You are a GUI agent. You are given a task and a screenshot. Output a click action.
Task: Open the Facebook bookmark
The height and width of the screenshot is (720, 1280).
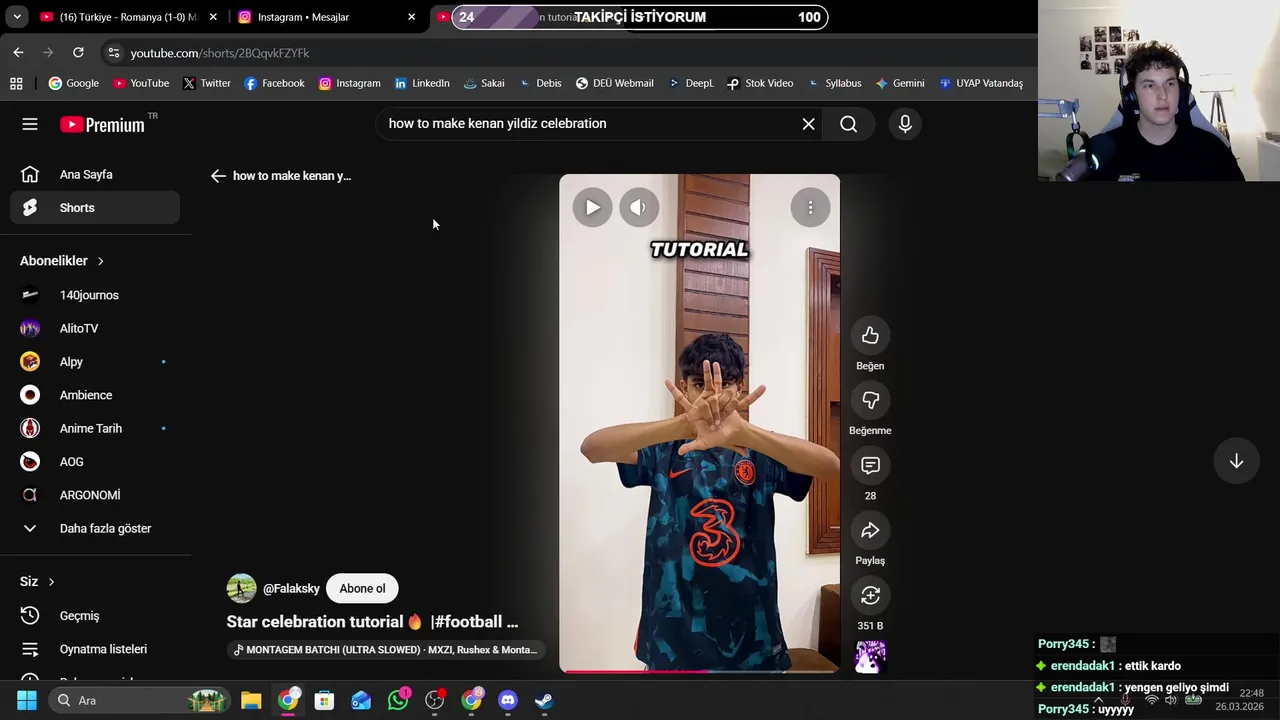pyautogui.click(x=274, y=83)
